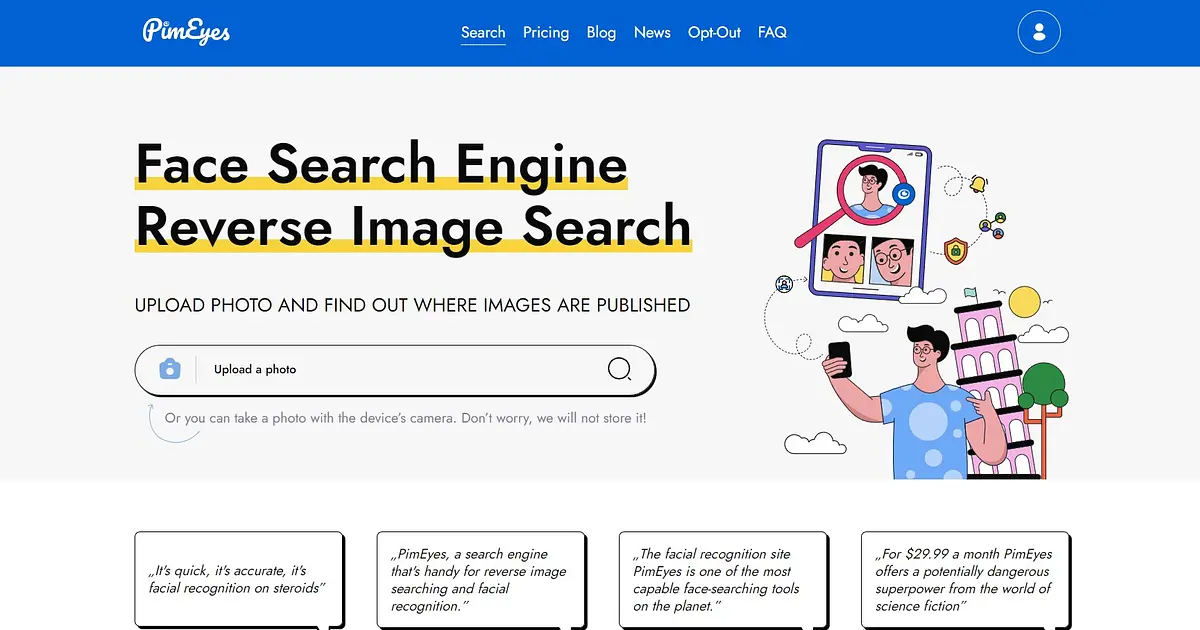
Task: Click the 'most capable face-searching tools' quote card
Action: [x=724, y=580]
